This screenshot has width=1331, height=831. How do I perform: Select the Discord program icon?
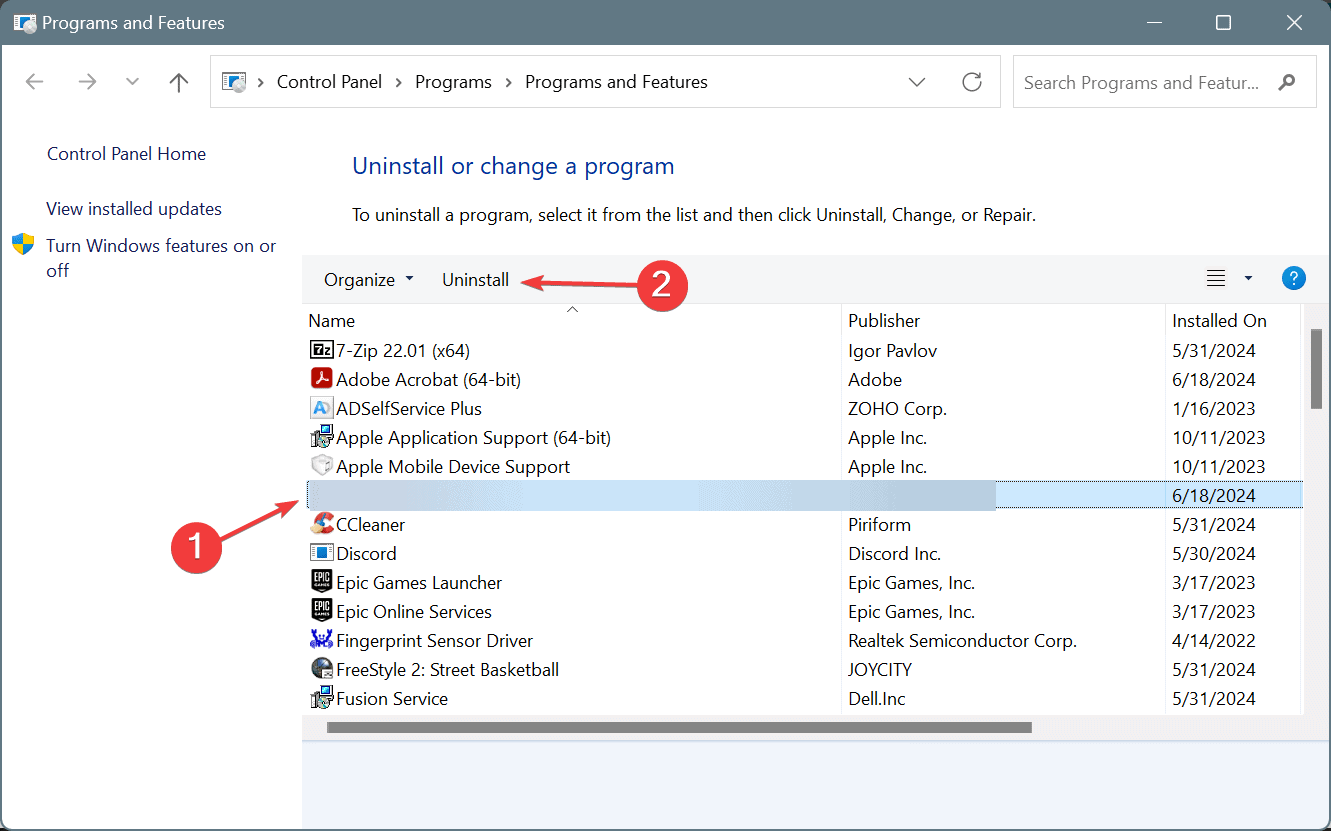coord(321,553)
